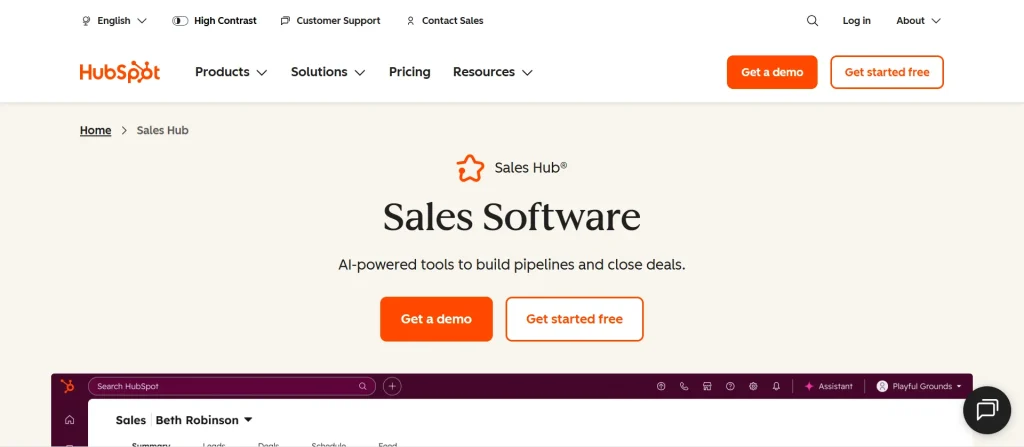Go to Home breadcrumb link
The height and width of the screenshot is (447, 1024).
(95, 130)
